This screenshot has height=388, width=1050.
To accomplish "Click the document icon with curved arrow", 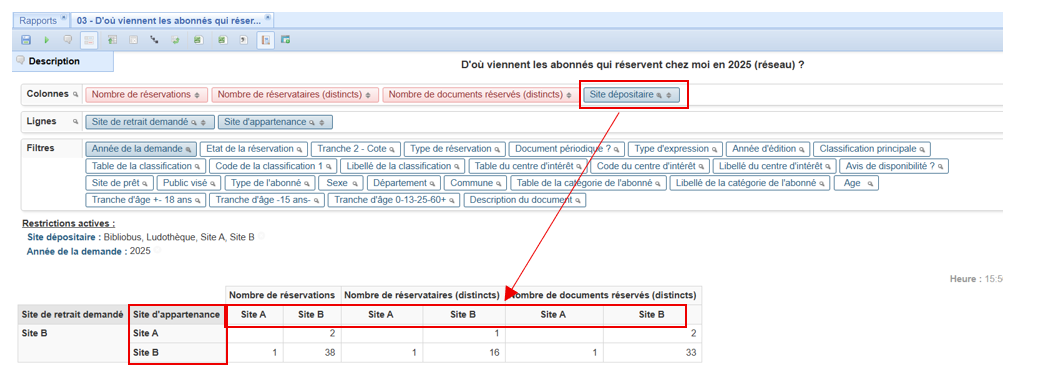I will (244, 40).
